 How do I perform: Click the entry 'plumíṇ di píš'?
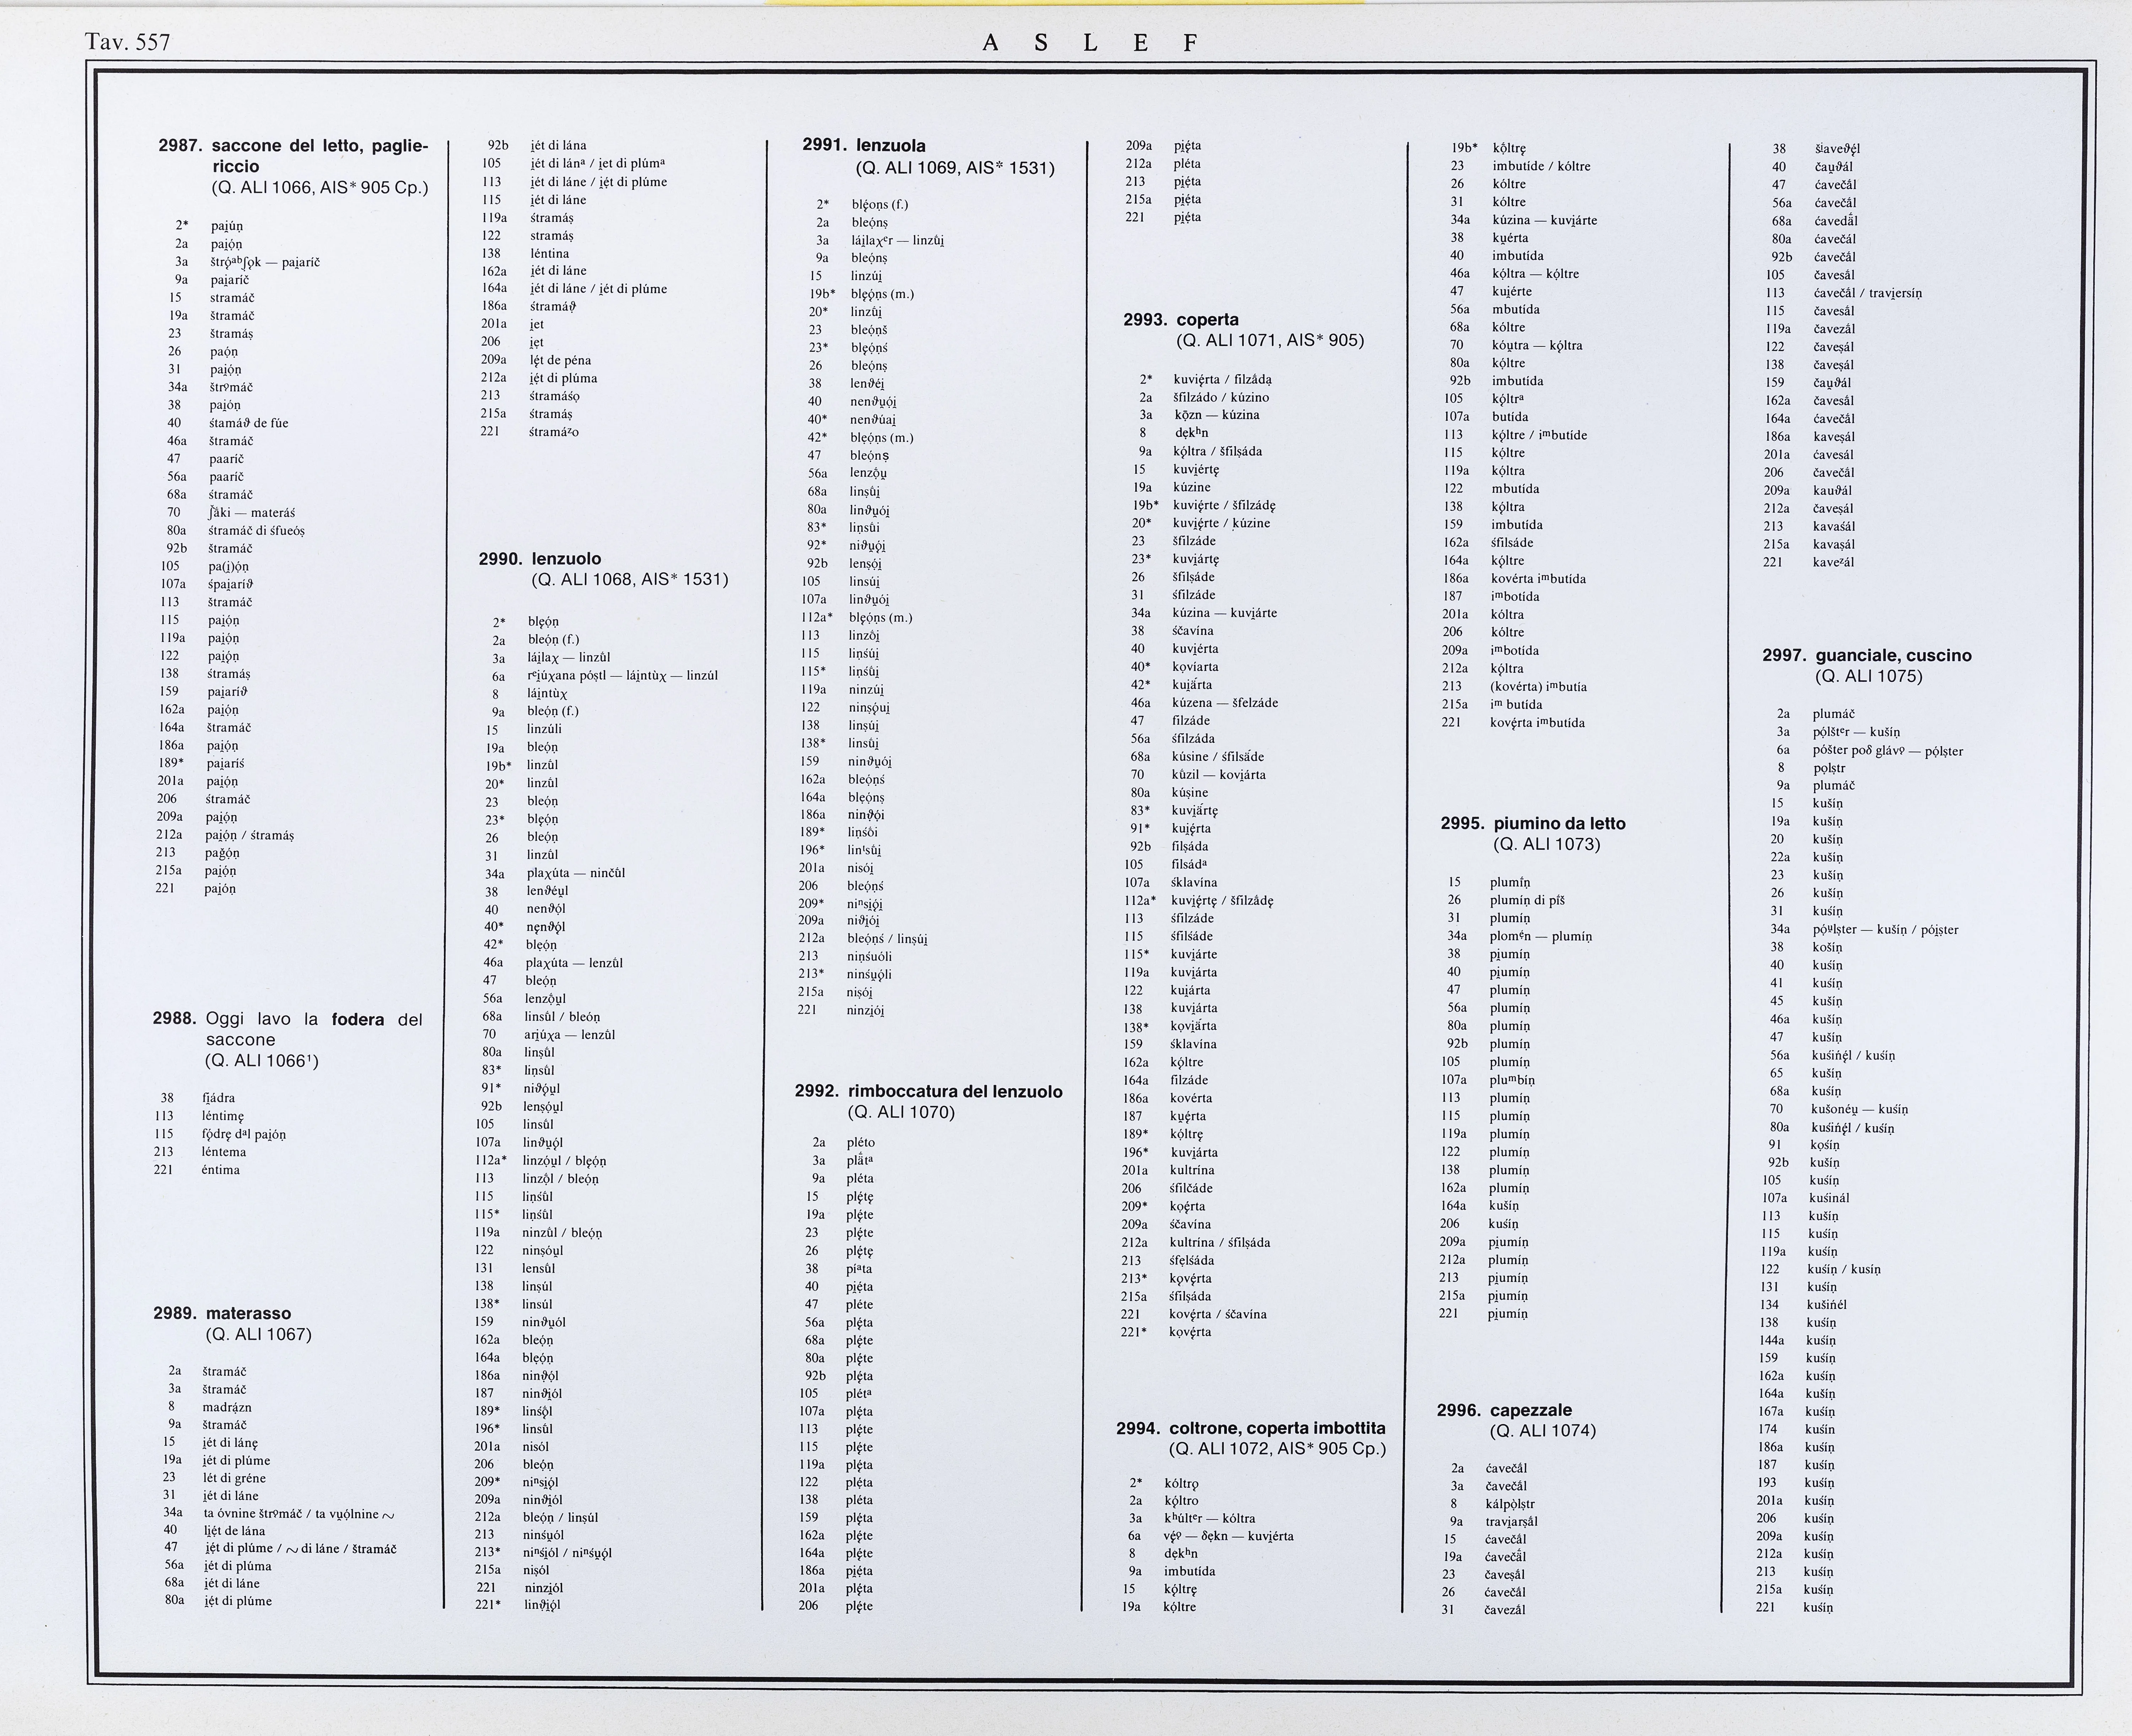pyautogui.click(x=1527, y=900)
